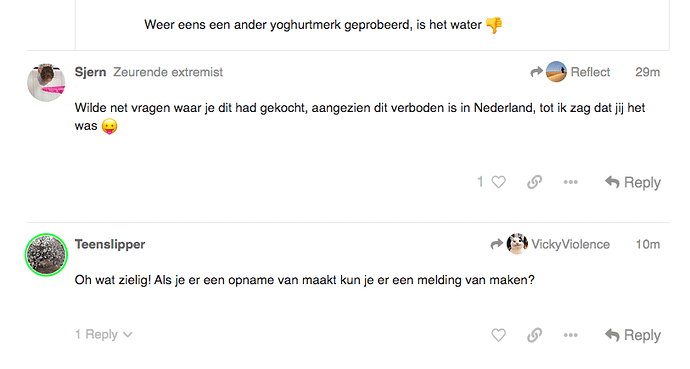Open Teenslipper's avatar with the green ring
This screenshot has height=369, width=690.
click(x=46, y=255)
